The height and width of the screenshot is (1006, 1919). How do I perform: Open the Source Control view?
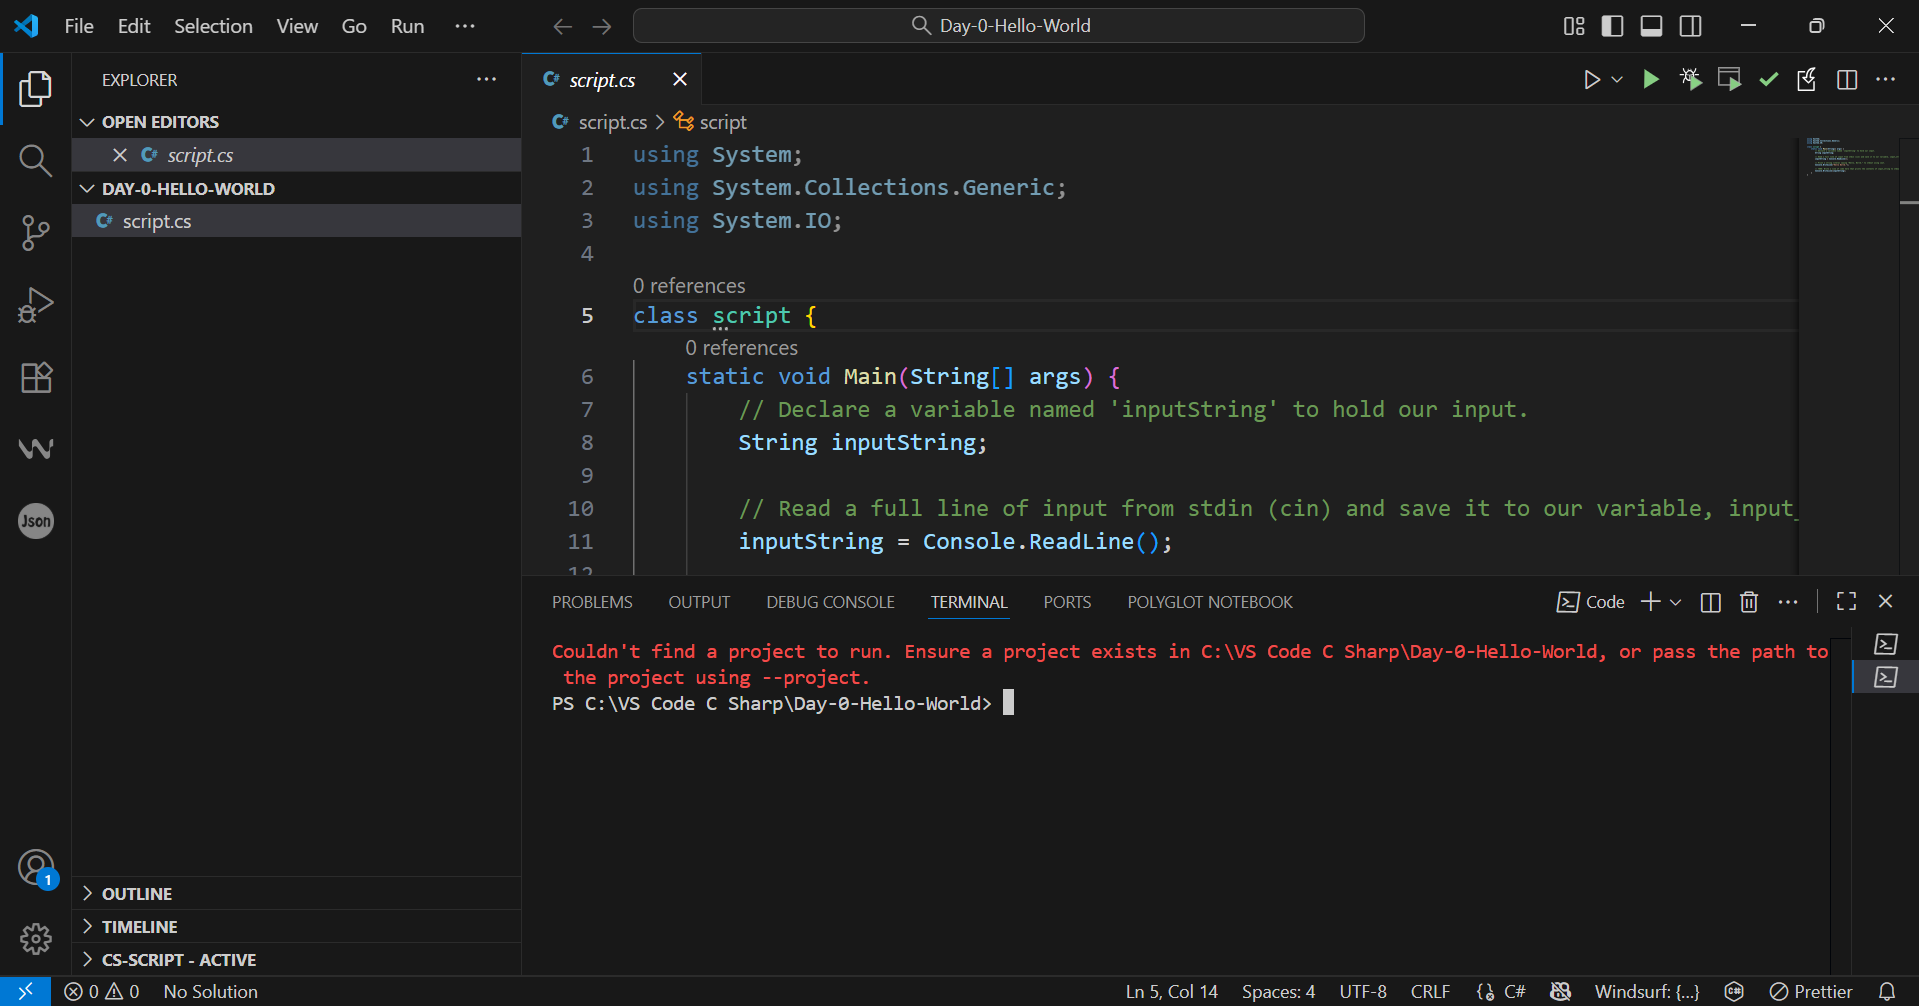(36, 232)
